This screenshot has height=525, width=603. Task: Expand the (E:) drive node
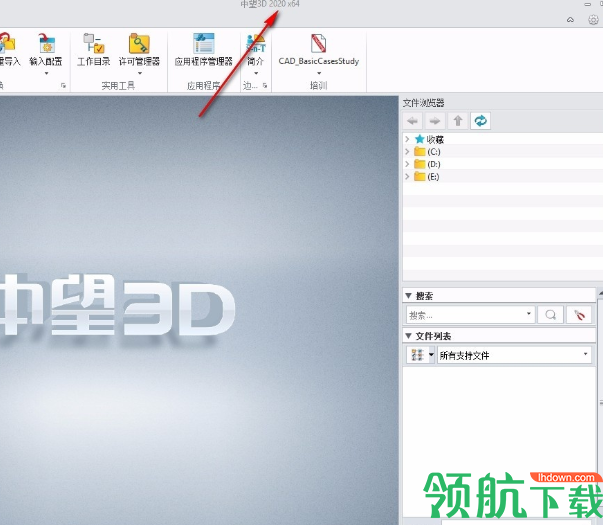(x=407, y=176)
